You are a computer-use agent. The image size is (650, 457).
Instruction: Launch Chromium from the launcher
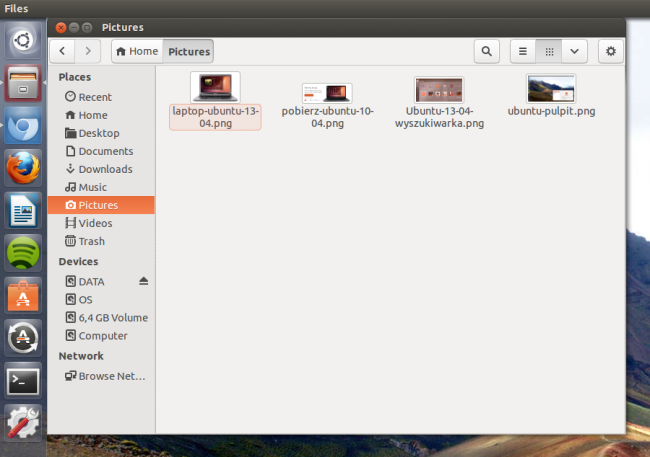23,126
